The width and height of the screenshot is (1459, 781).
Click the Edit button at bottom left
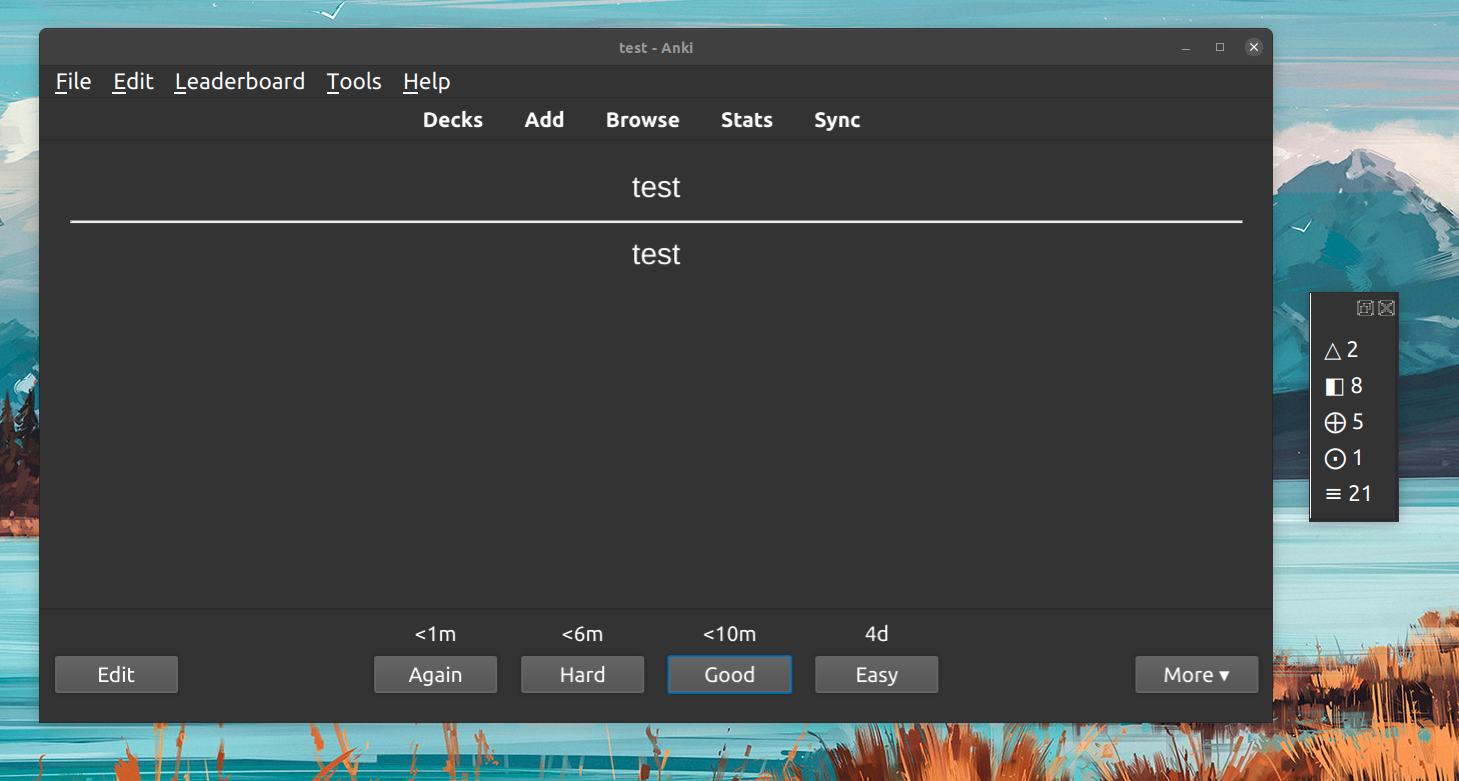click(x=116, y=675)
